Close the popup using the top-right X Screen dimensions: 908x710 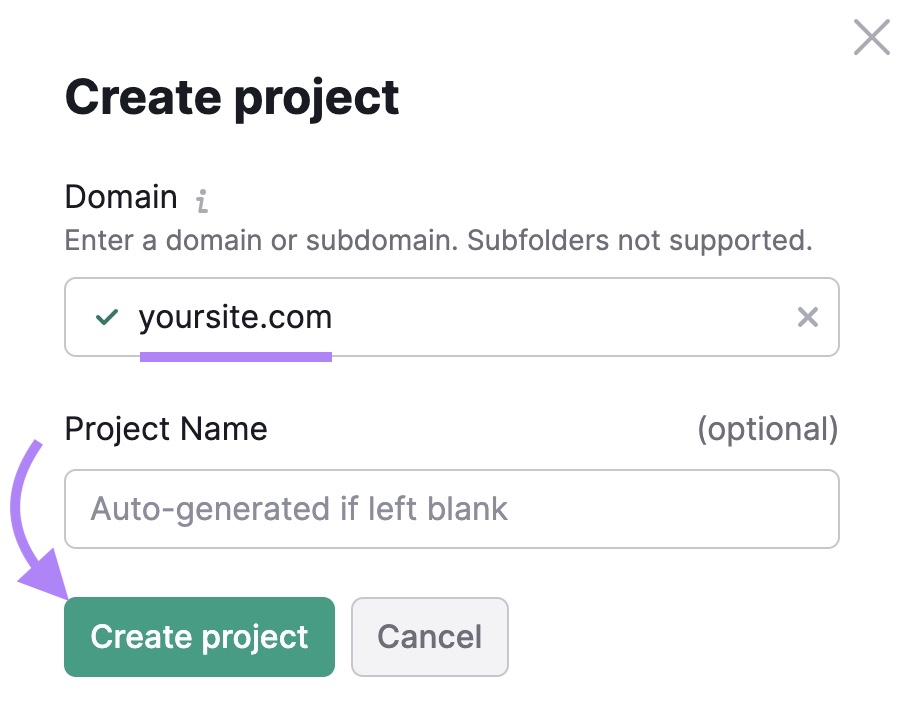coord(871,37)
